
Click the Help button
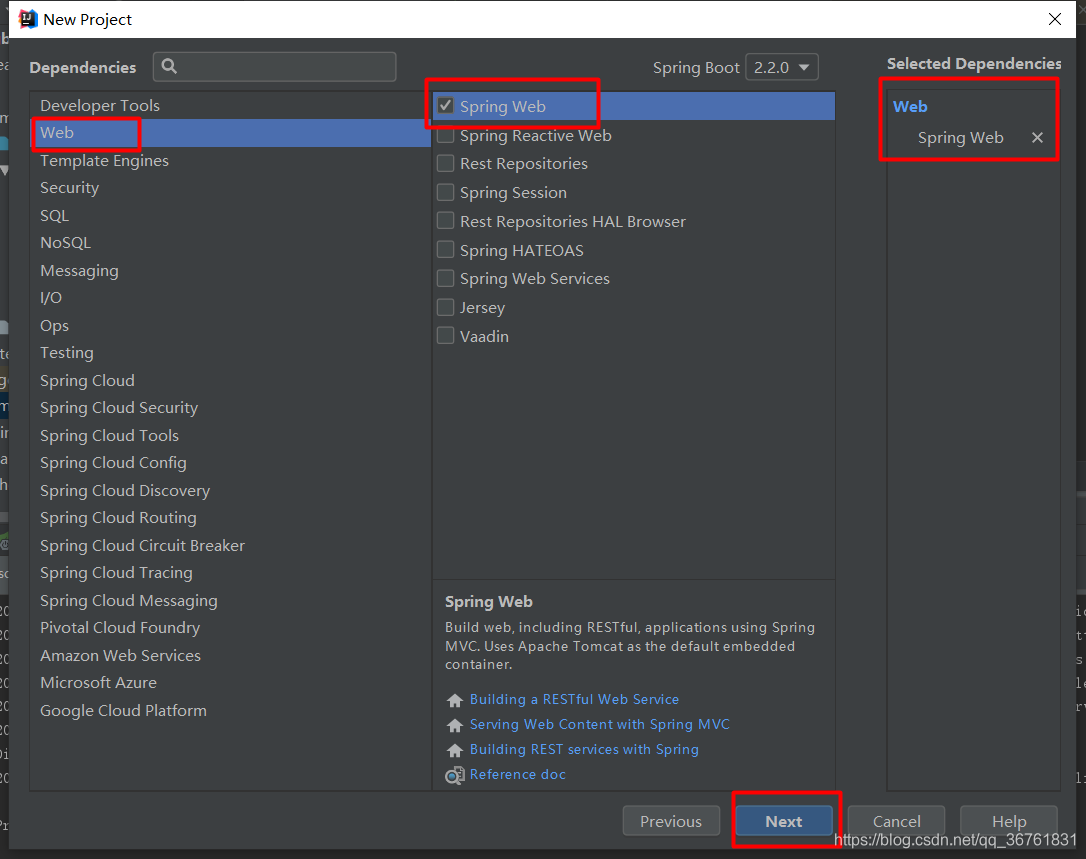1008,821
